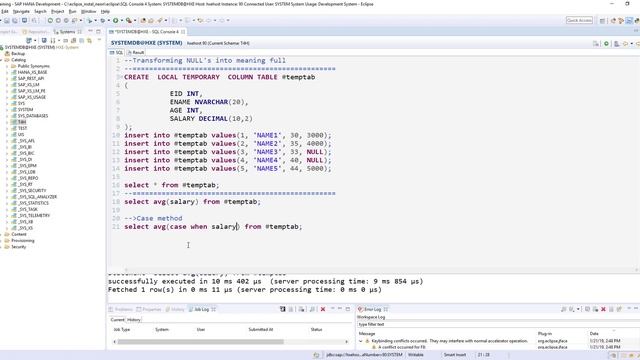Open the Window menu
Screen dimensions: 640x360
89,11
